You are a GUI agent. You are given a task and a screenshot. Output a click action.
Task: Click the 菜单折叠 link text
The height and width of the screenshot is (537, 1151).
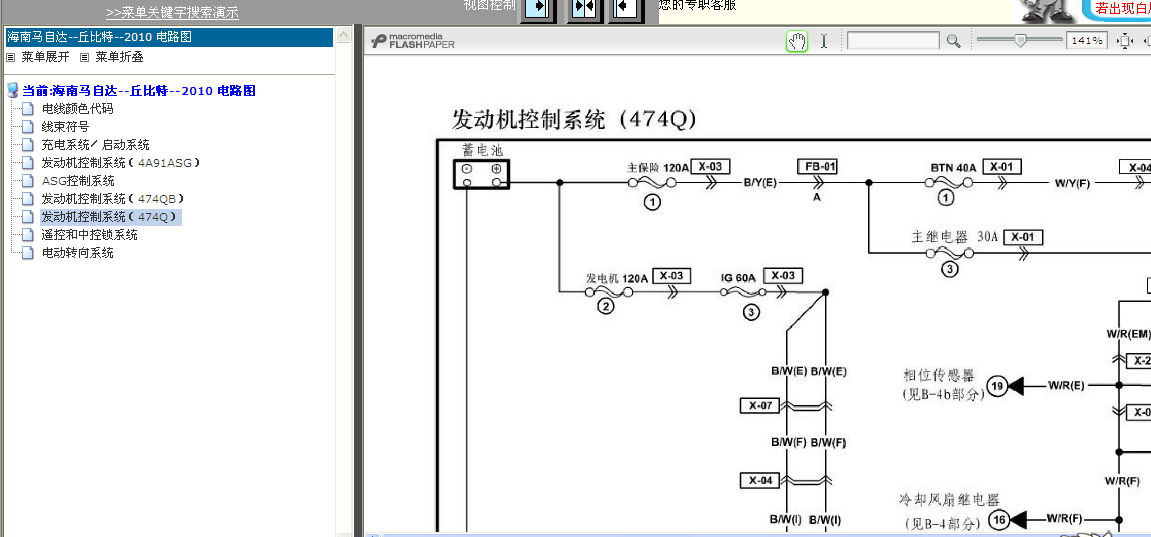120,57
